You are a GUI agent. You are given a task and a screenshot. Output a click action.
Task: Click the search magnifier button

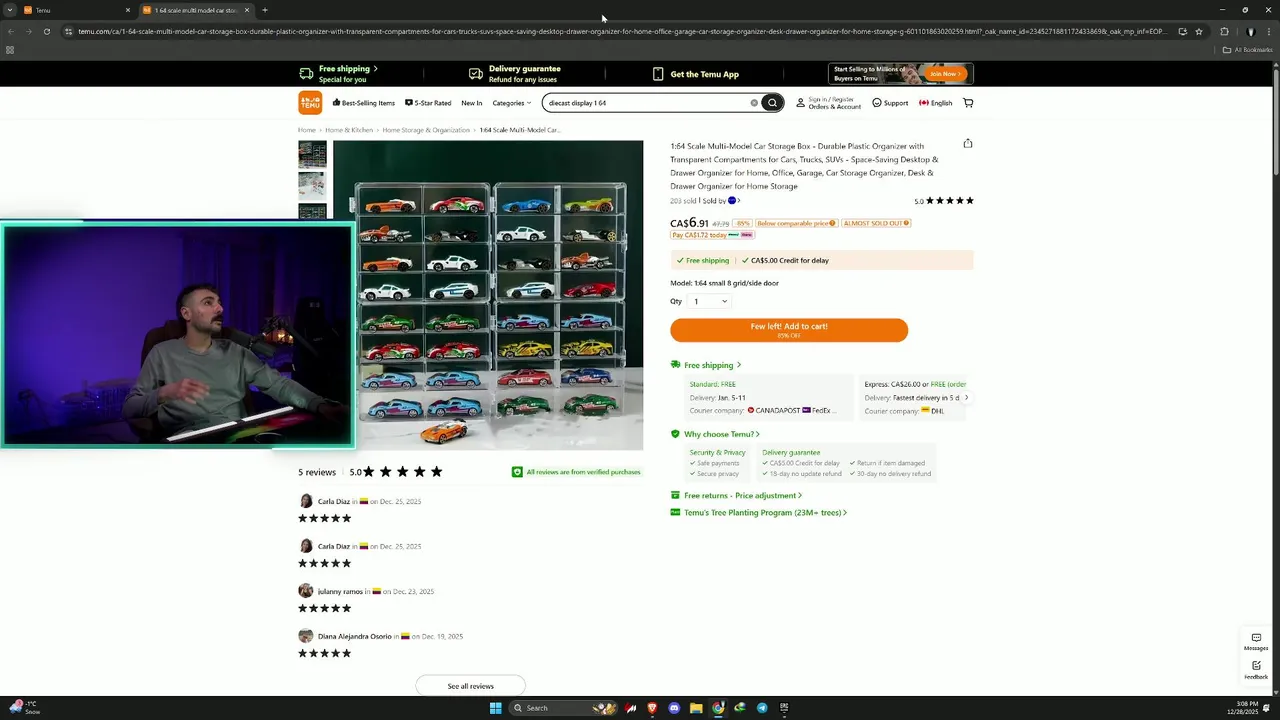772,103
